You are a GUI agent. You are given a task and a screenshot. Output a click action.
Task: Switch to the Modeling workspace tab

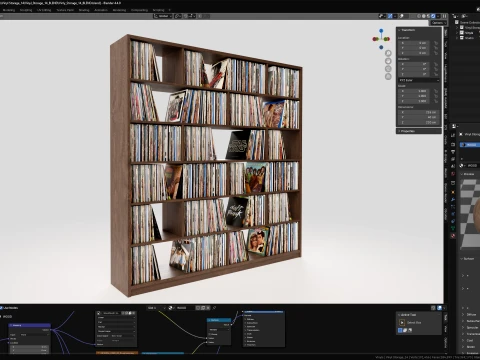point(9,10)
